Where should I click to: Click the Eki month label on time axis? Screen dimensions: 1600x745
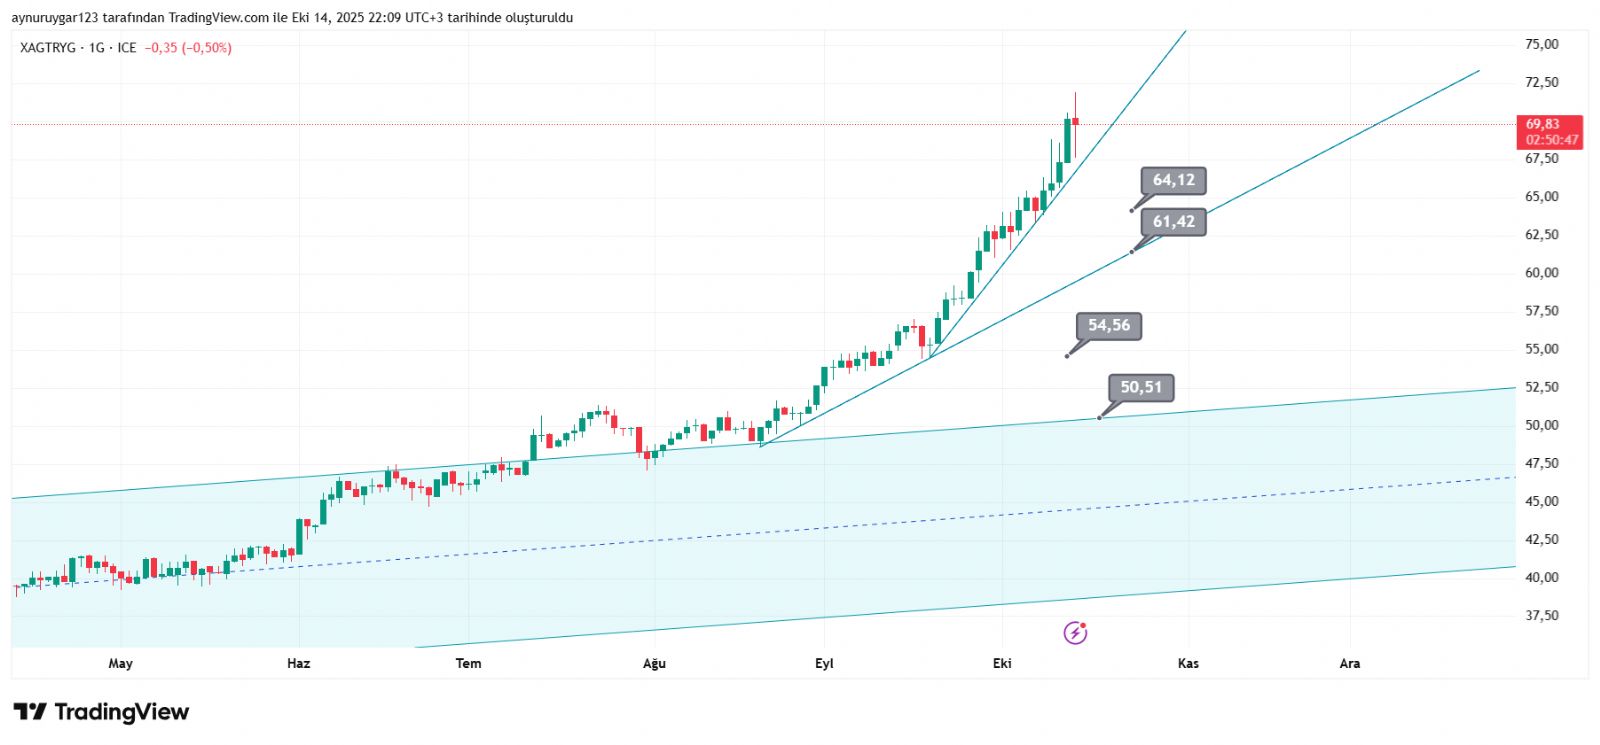click(1002, 664)
